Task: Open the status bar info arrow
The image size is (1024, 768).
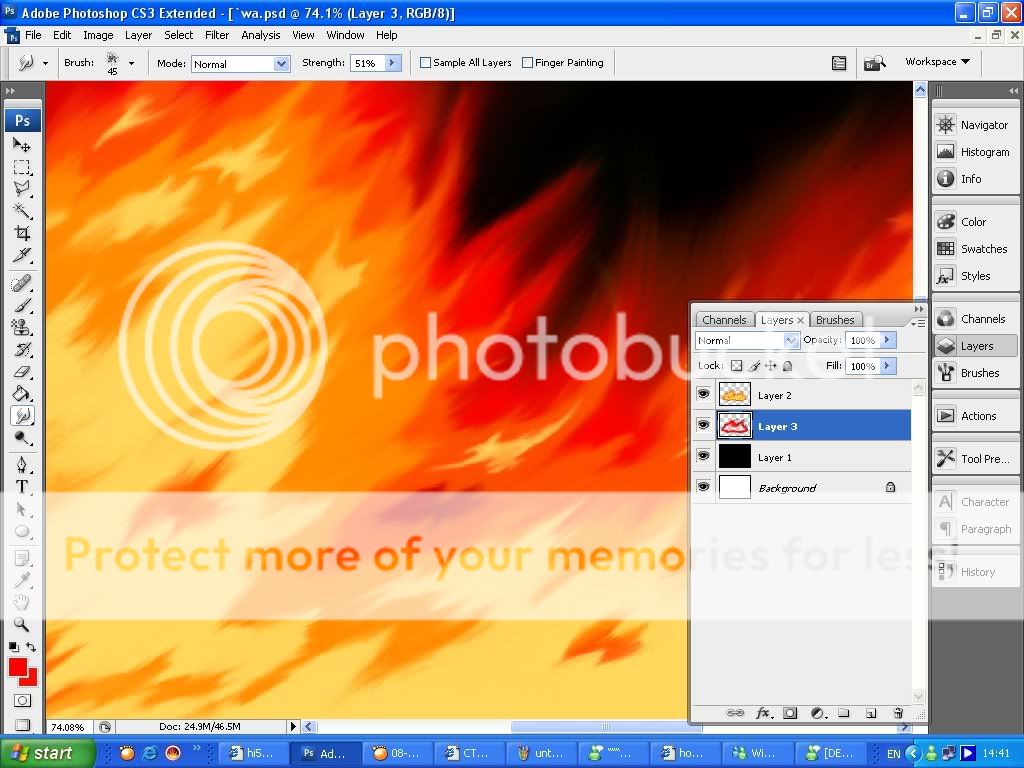Action: coord(293,726)
